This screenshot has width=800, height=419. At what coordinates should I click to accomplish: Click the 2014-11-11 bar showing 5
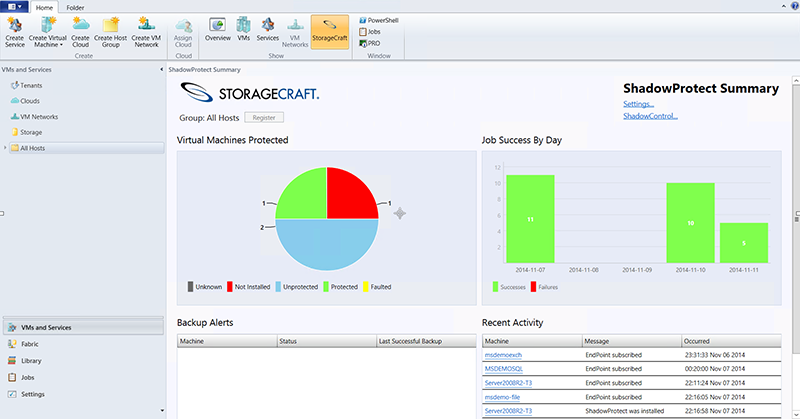(x=744, y=243)
